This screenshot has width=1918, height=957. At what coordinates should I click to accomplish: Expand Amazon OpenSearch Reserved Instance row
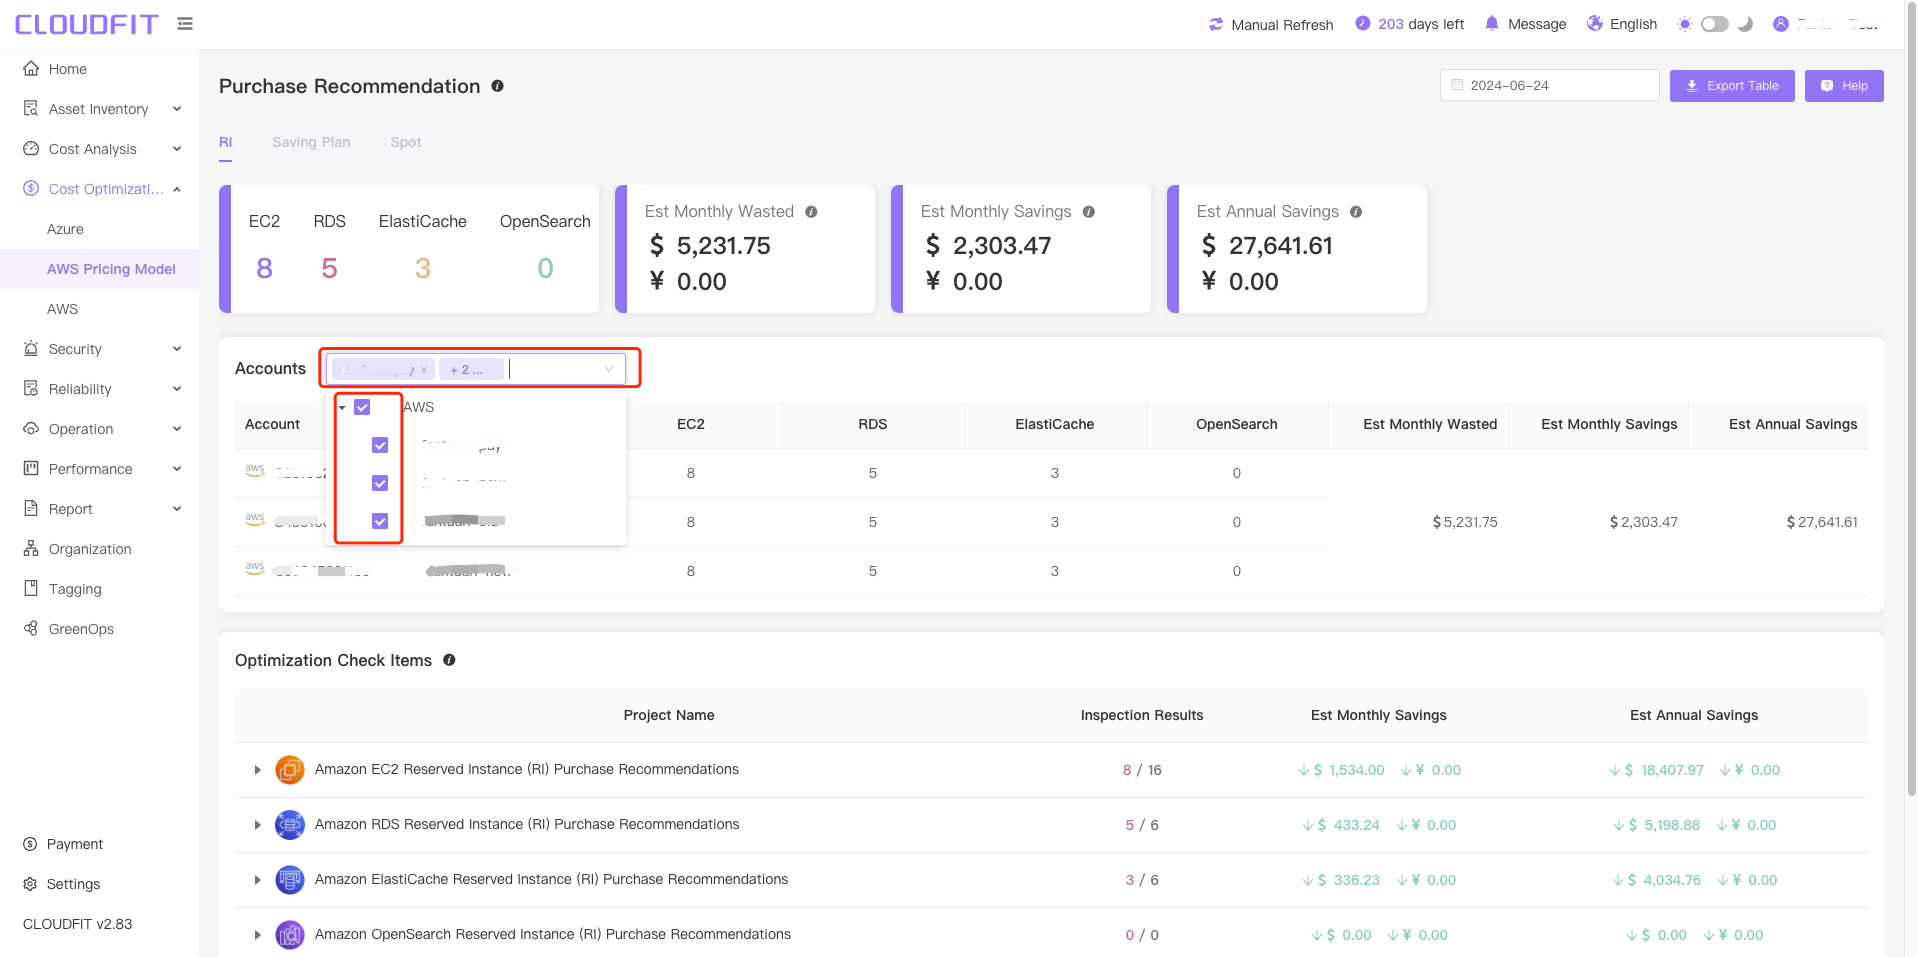[257, 935]
